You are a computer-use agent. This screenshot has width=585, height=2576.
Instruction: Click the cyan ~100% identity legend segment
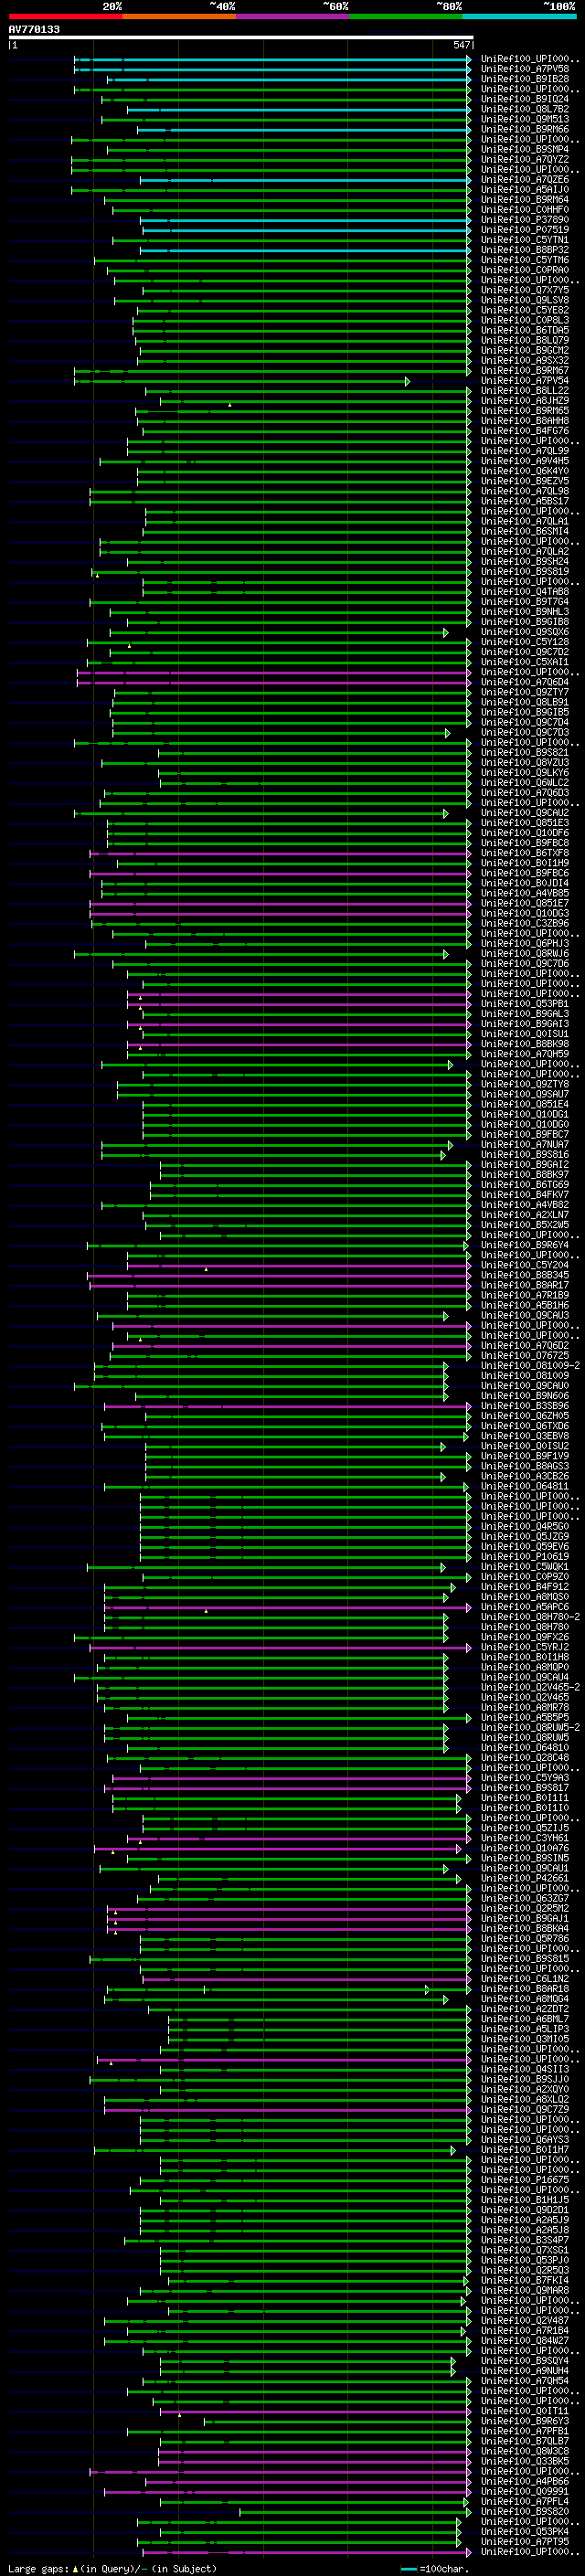(519, 16)
